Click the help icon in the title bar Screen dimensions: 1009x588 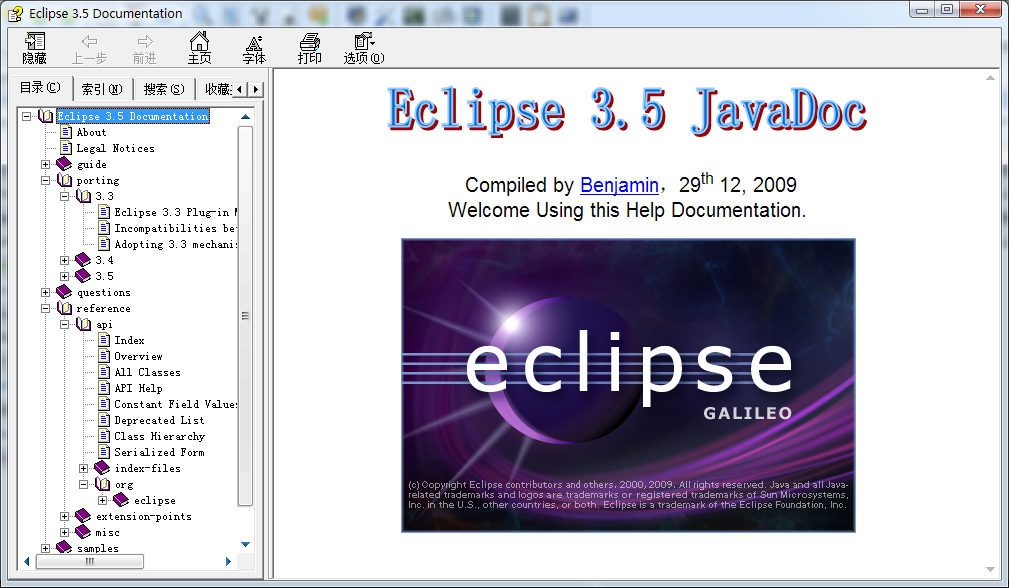[15, 14]
